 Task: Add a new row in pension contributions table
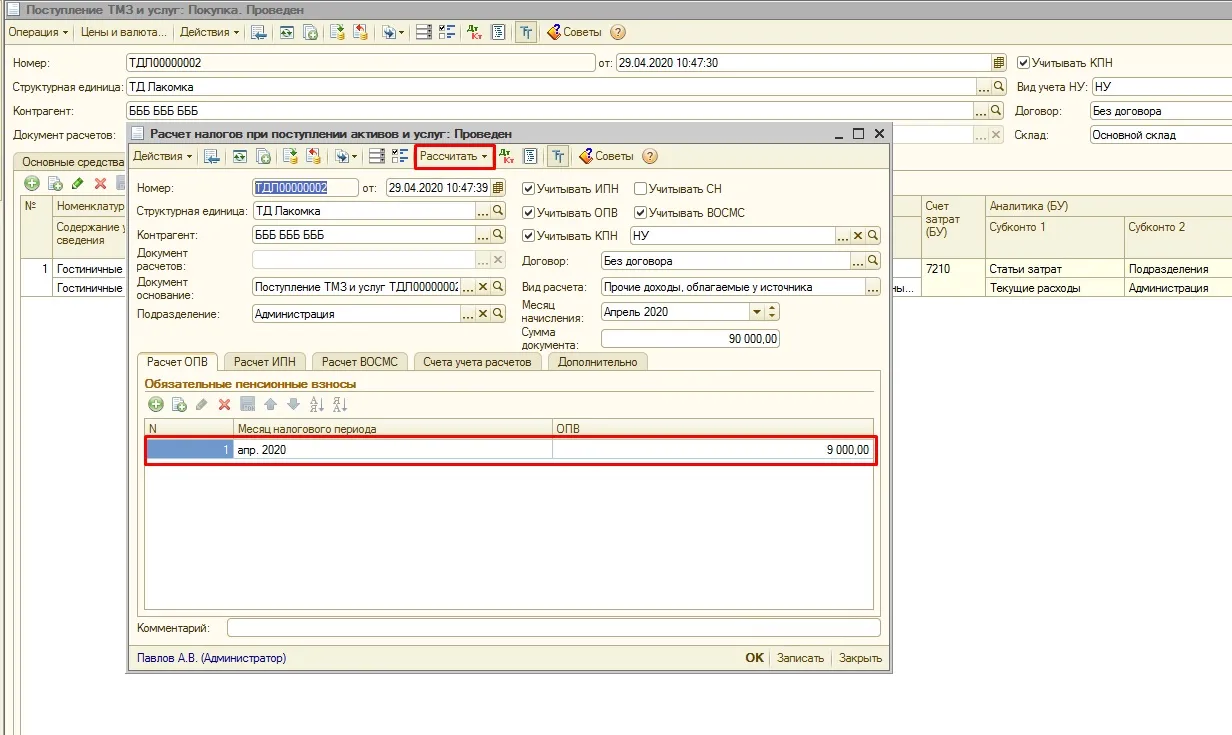point(156,404)
